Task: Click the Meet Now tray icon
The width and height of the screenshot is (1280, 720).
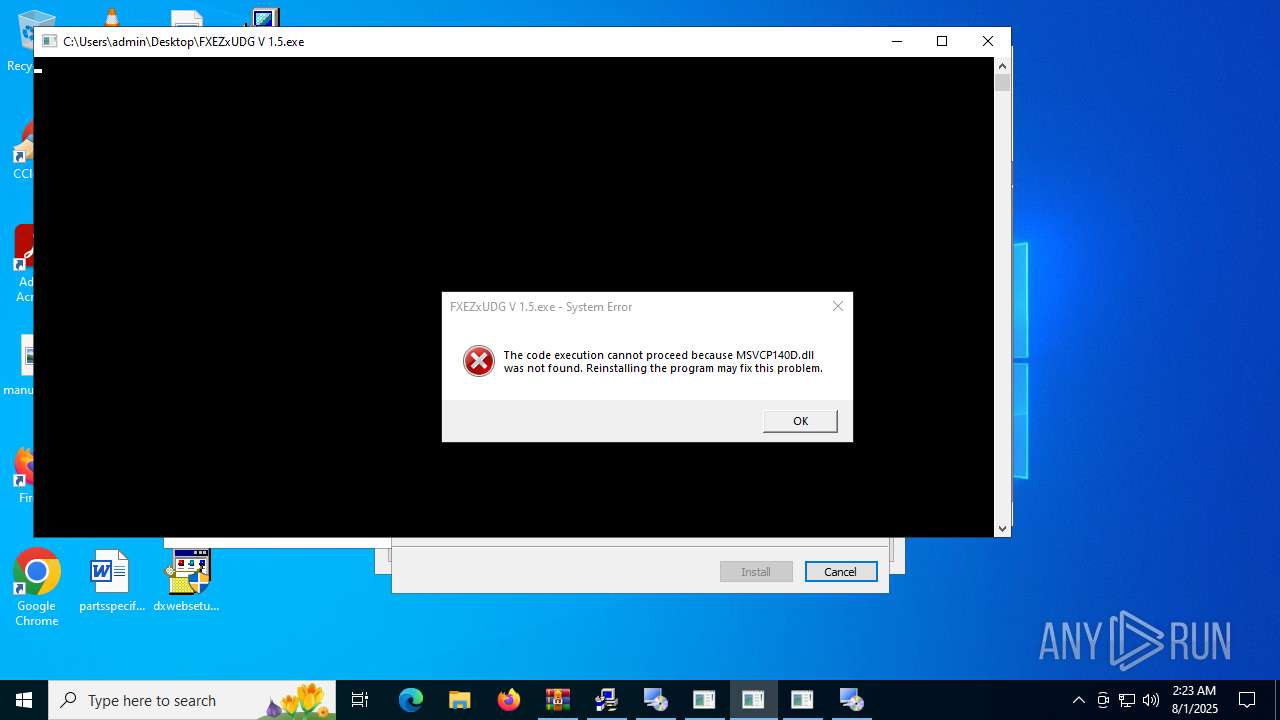Action: (1103, 700)
